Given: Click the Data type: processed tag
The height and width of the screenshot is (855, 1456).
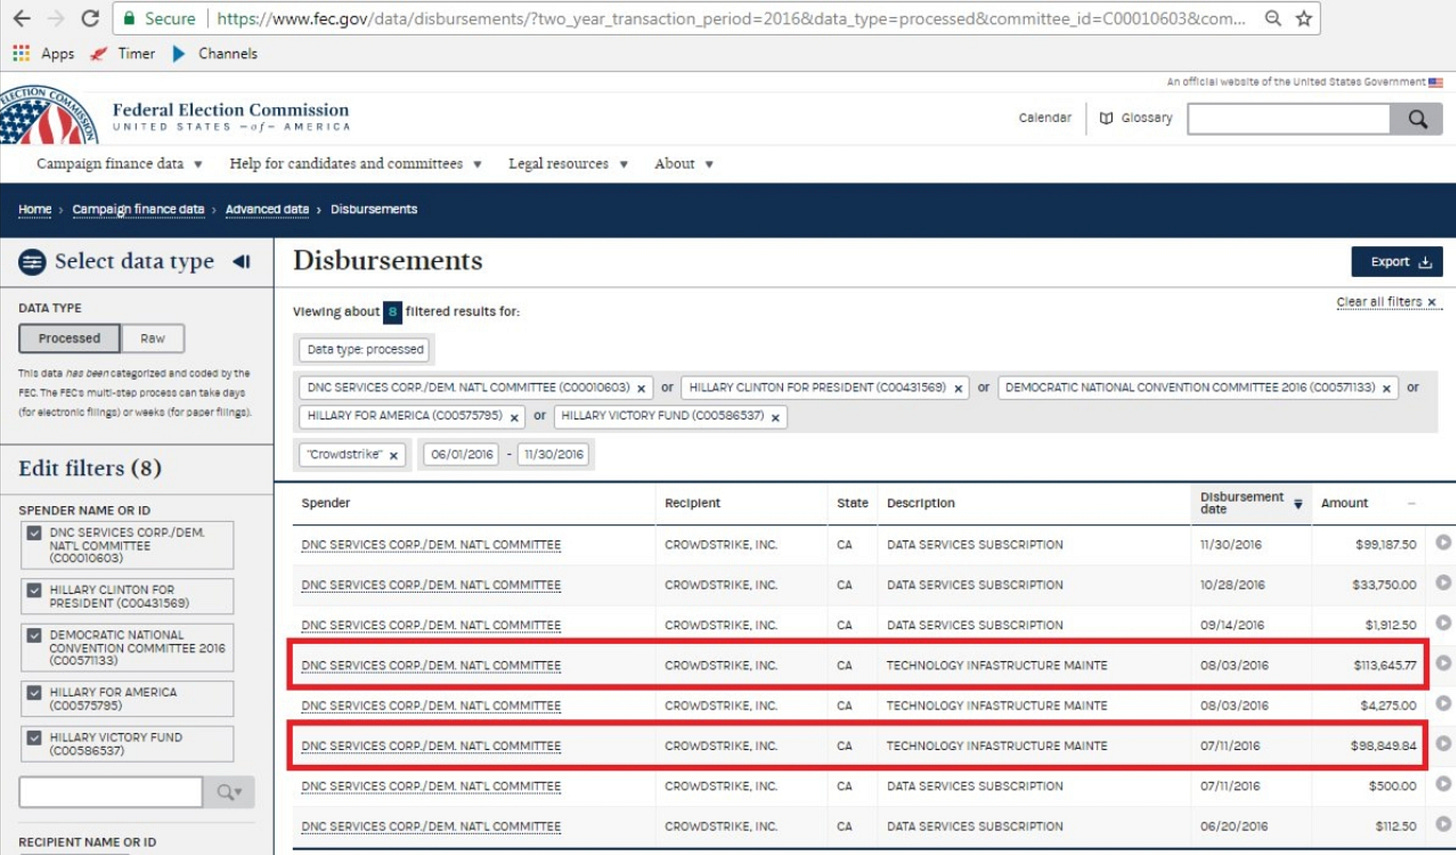Looking at the screenshot, I should point(366,350).
